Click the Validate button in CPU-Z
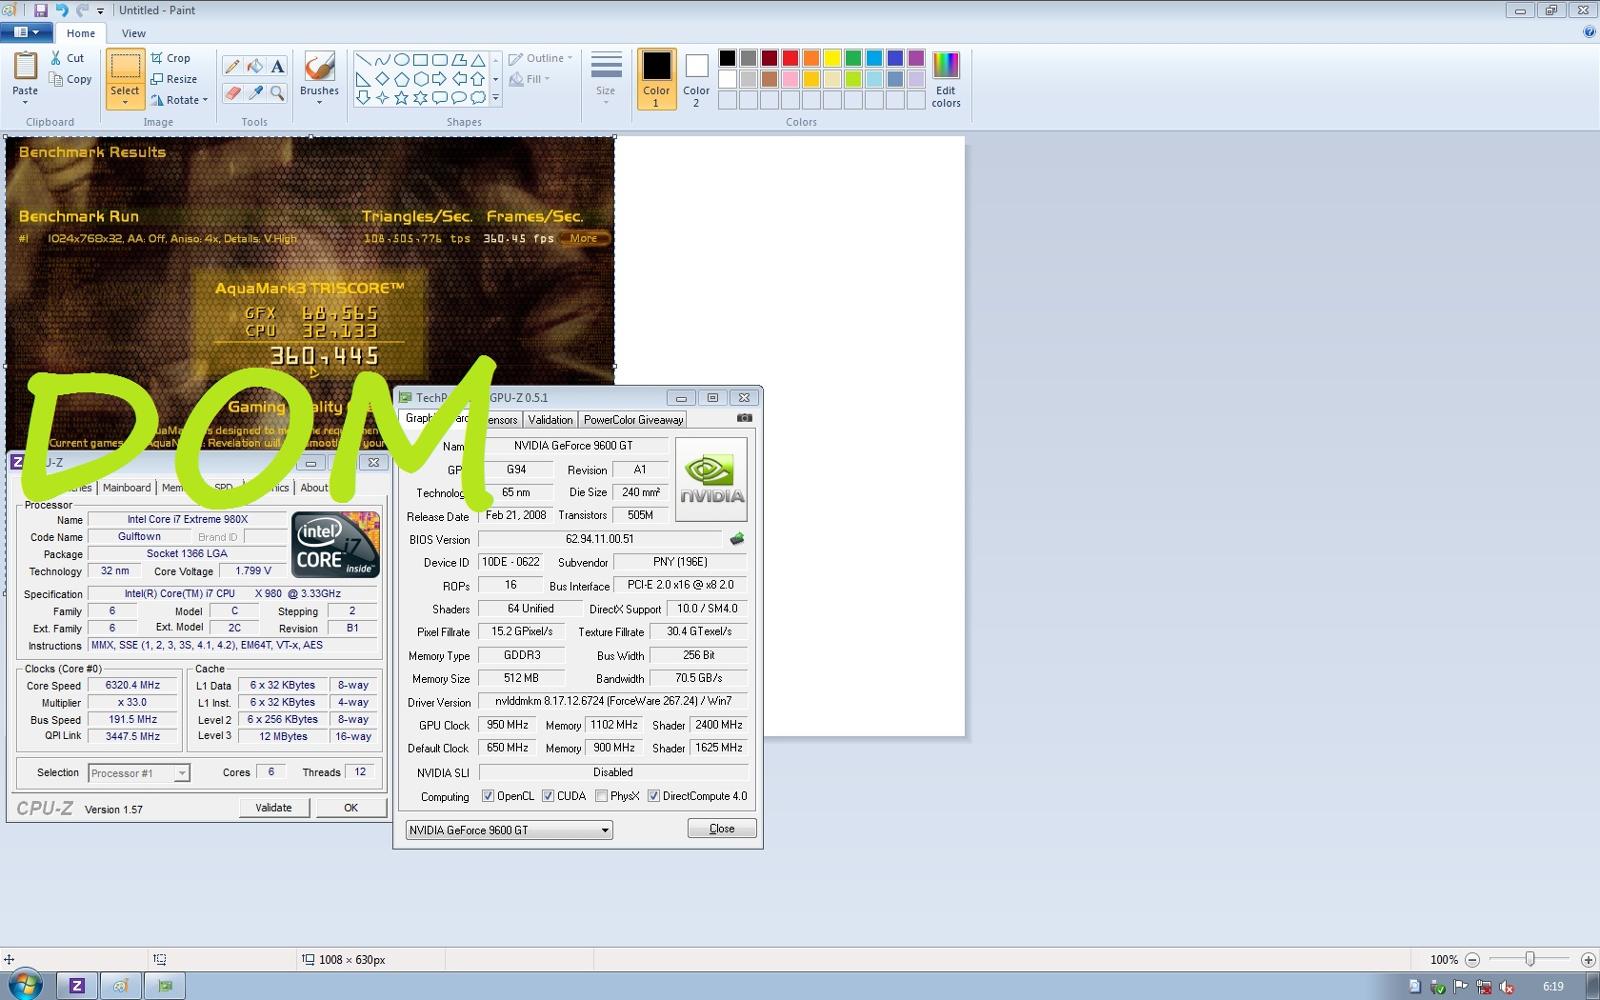The height and width of the screenshot is (1000, 1600). coord(274,808)
